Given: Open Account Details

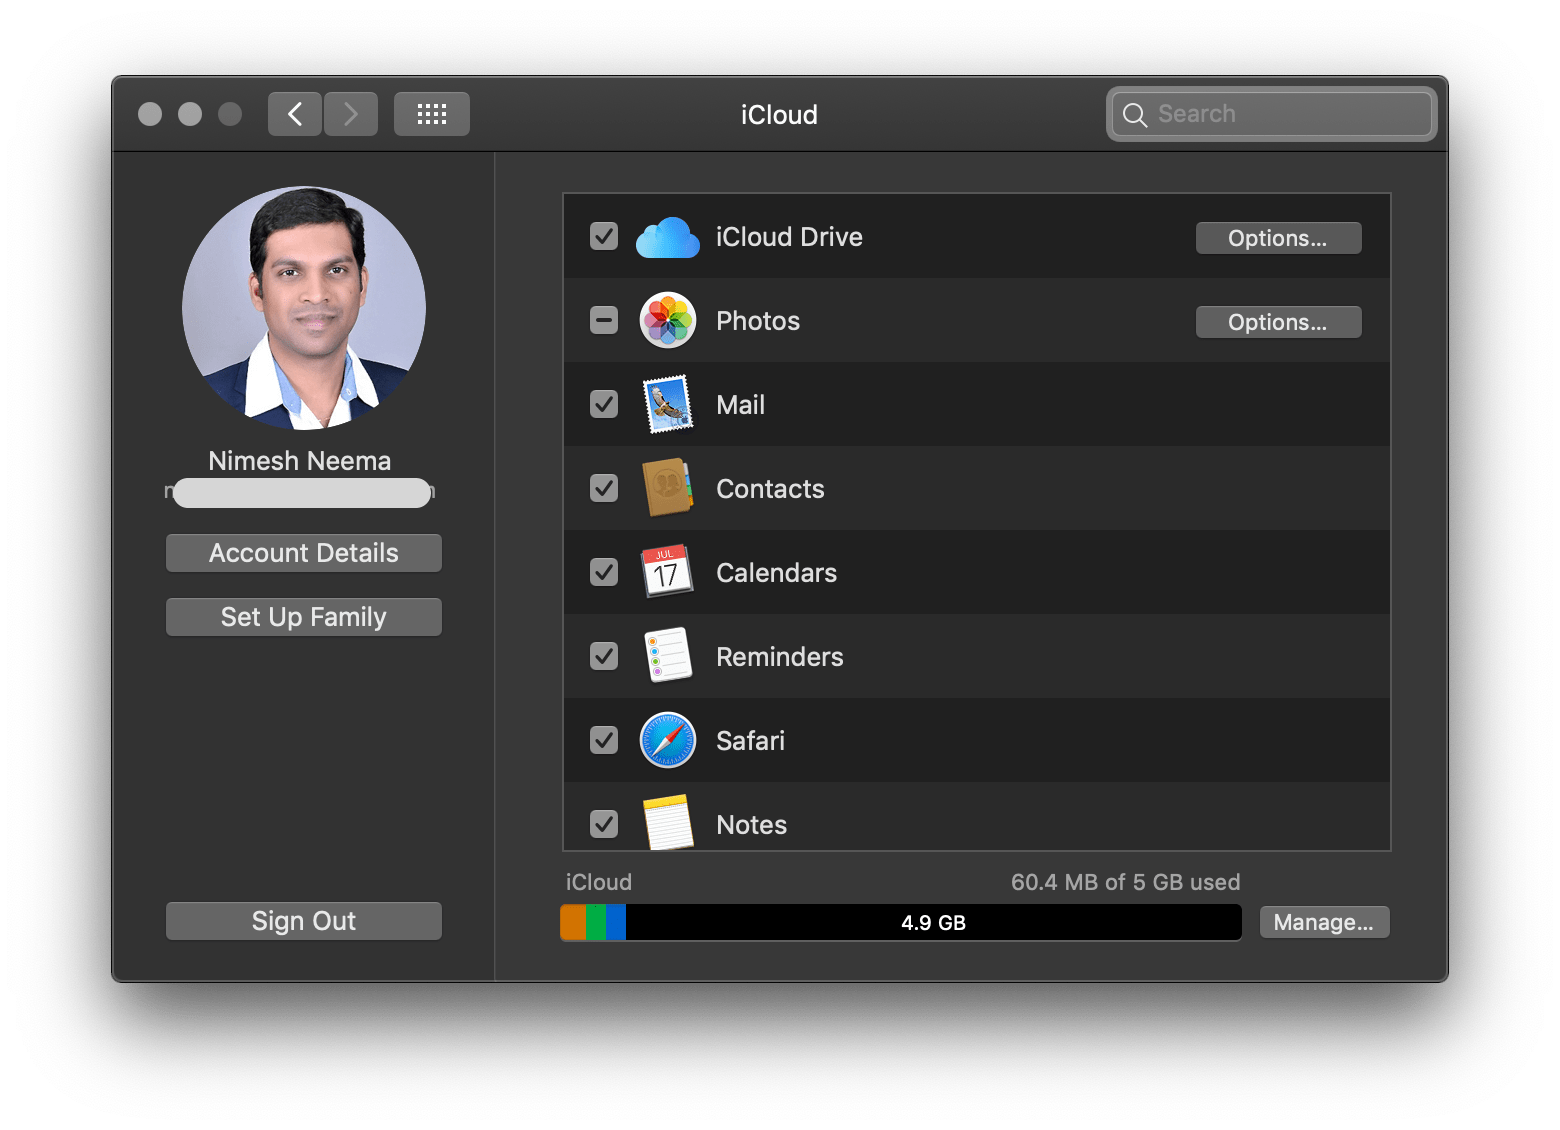Looking at the screenshot, I should [x=304, y=553].
